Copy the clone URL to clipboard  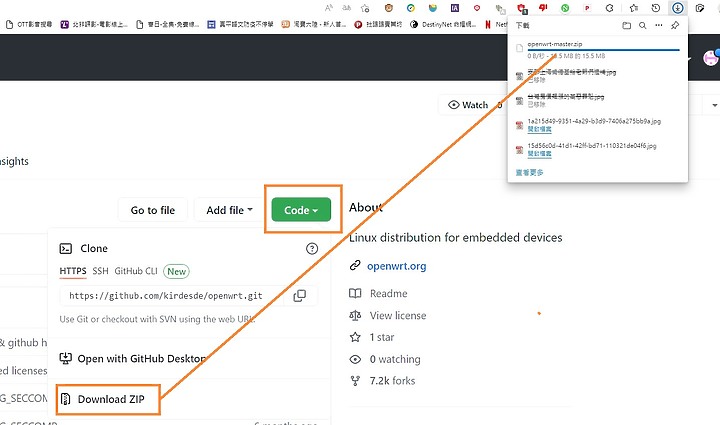(300, 296)
